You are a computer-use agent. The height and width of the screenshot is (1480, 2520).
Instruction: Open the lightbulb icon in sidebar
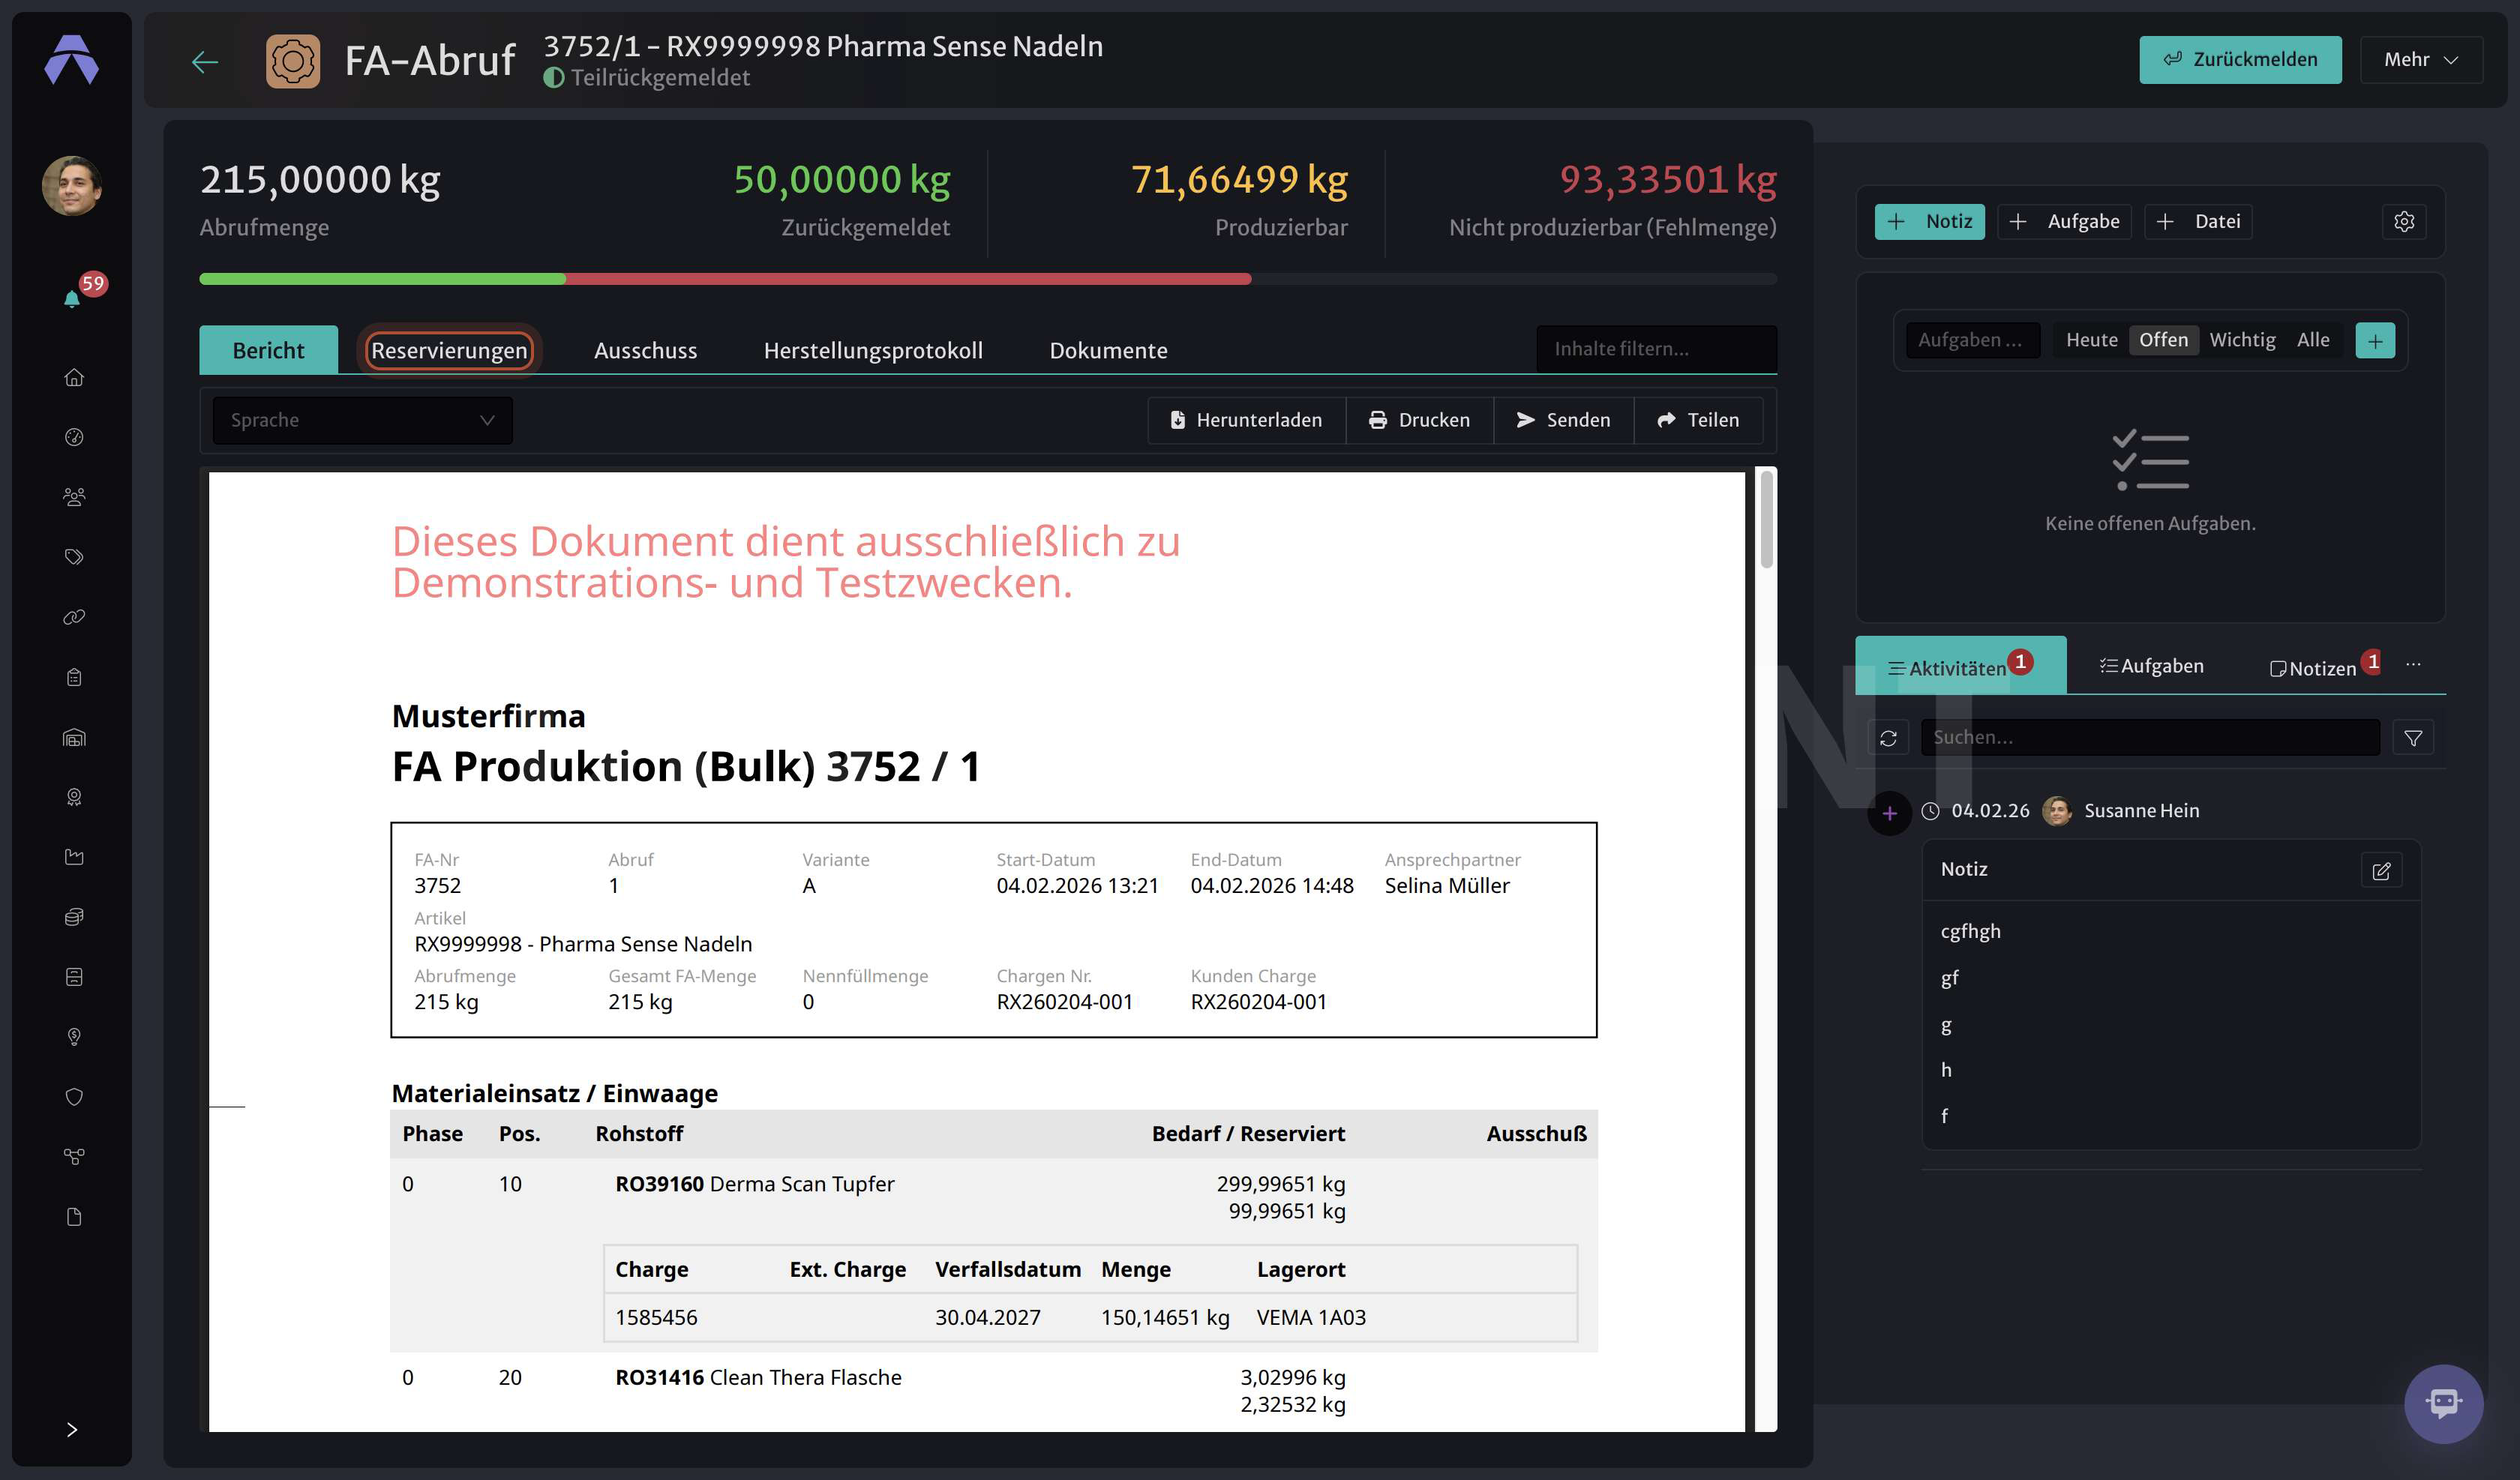[x=73, y=1037]
